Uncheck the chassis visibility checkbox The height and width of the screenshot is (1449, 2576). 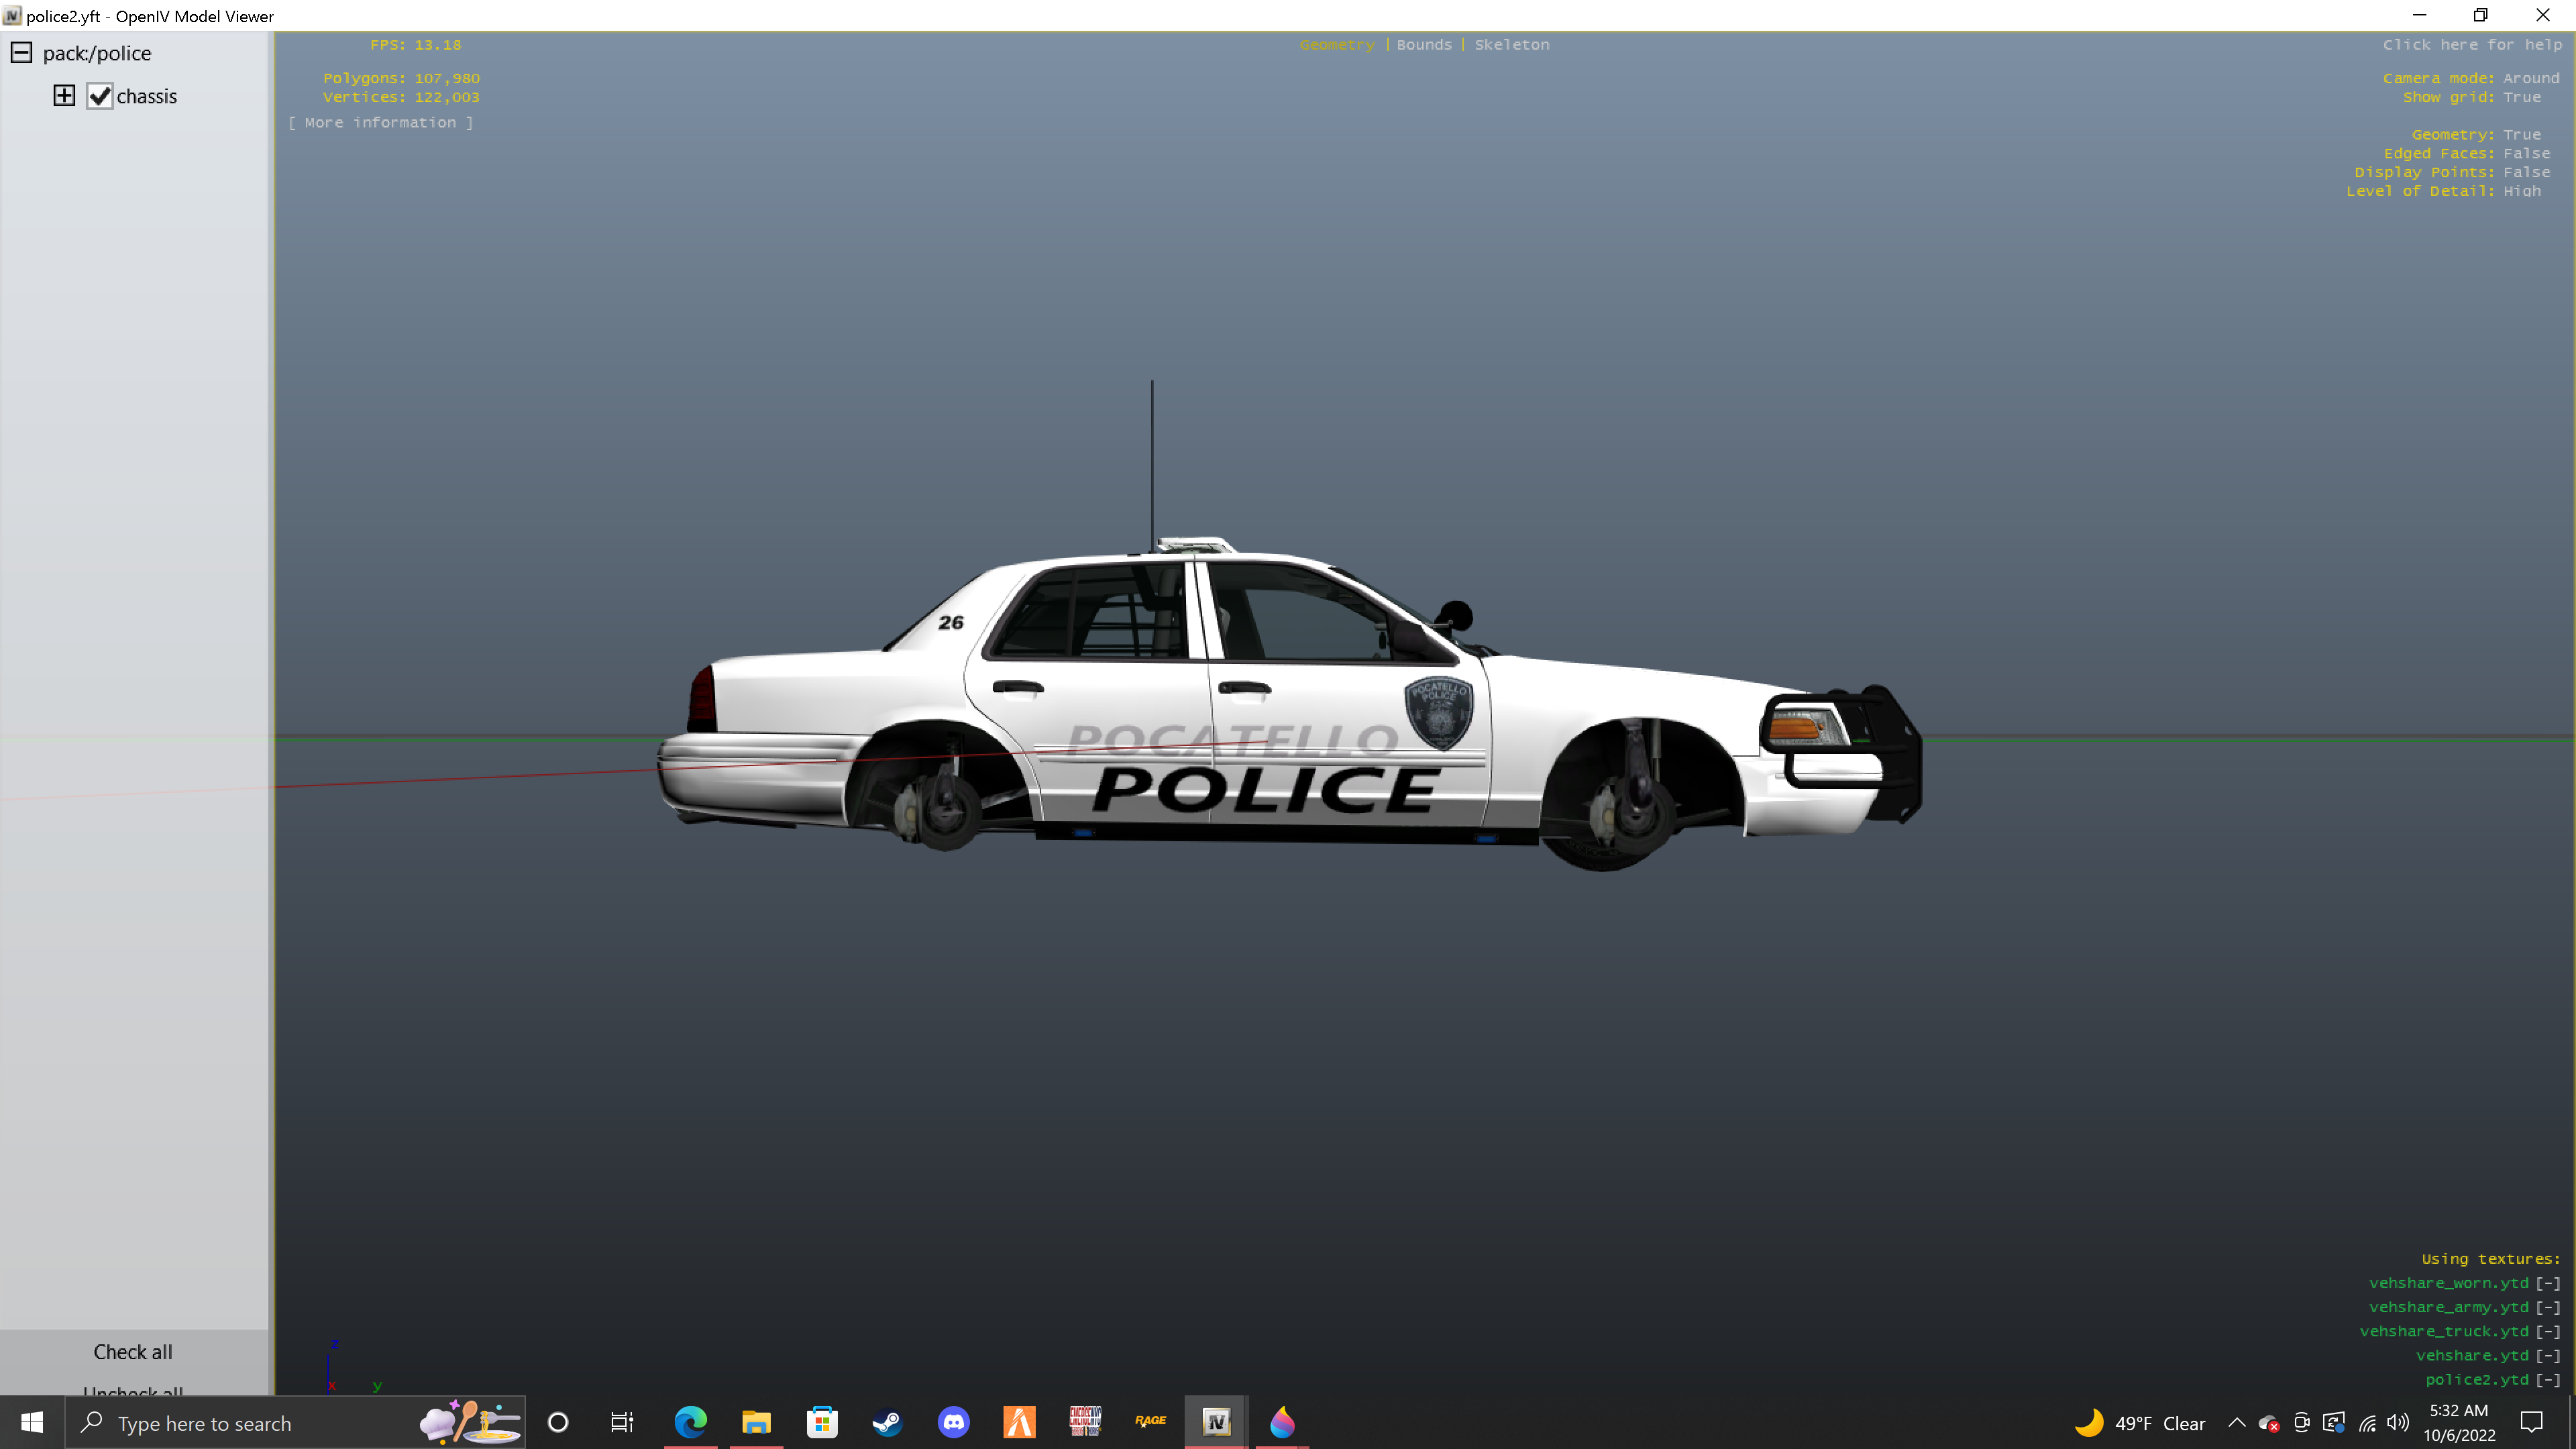tap(99, 96)
